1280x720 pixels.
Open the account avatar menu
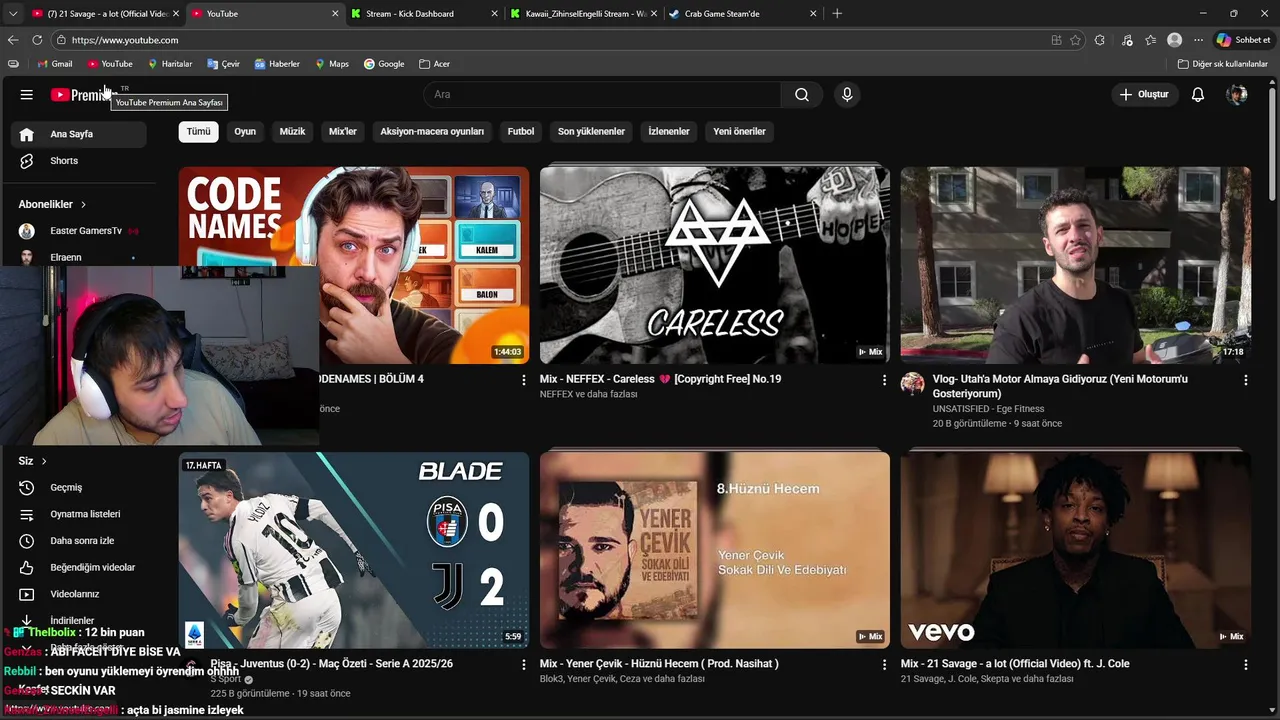(x=1237, y=95)
